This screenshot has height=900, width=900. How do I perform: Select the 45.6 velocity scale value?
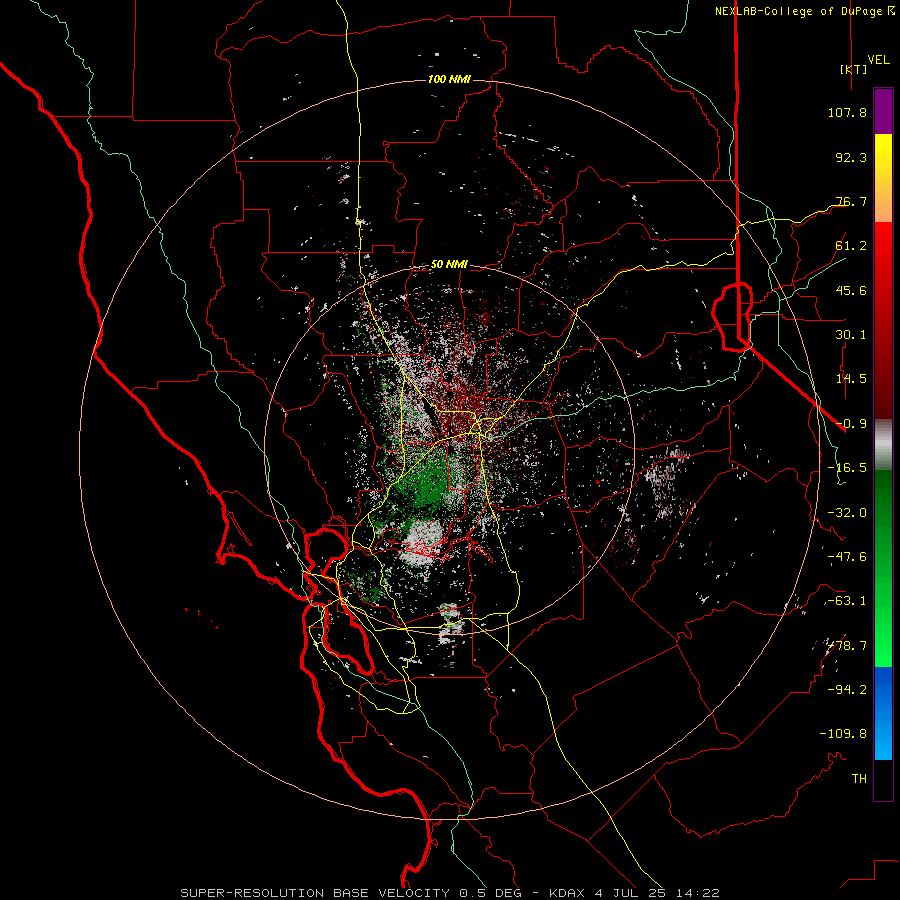coord(851,290)
